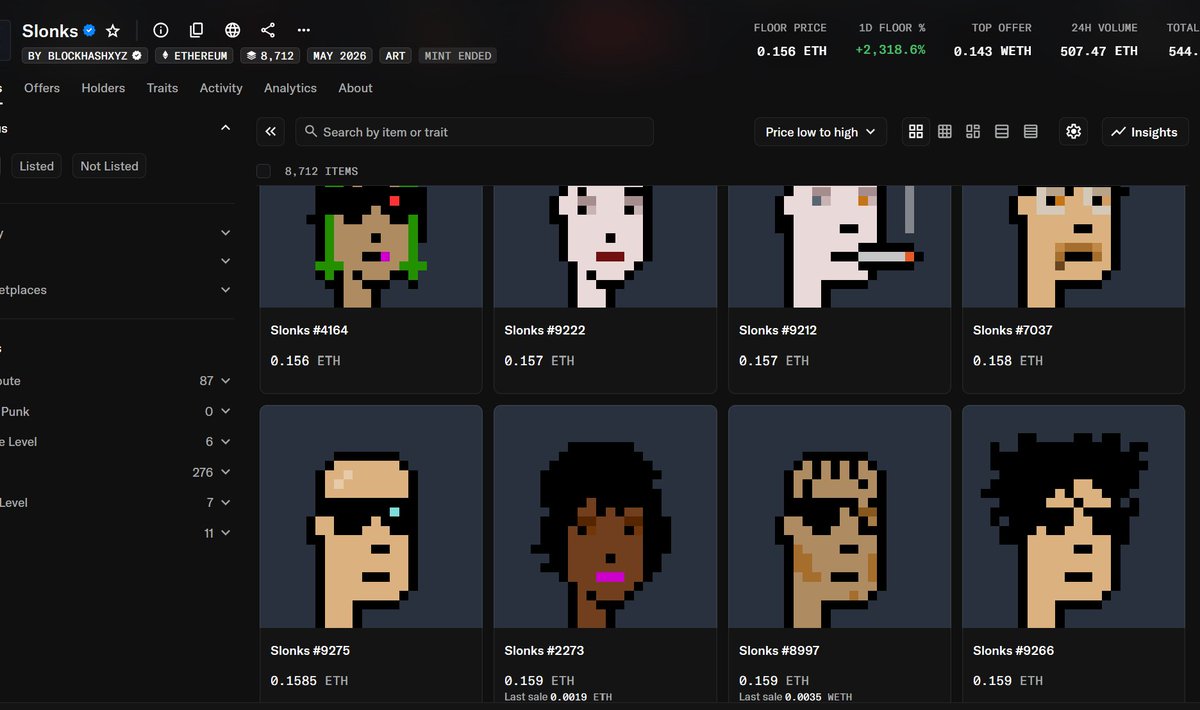Viewport: 1200px width, 710px height.
Task: Open the Holders tab
Action: click(103, 88)
